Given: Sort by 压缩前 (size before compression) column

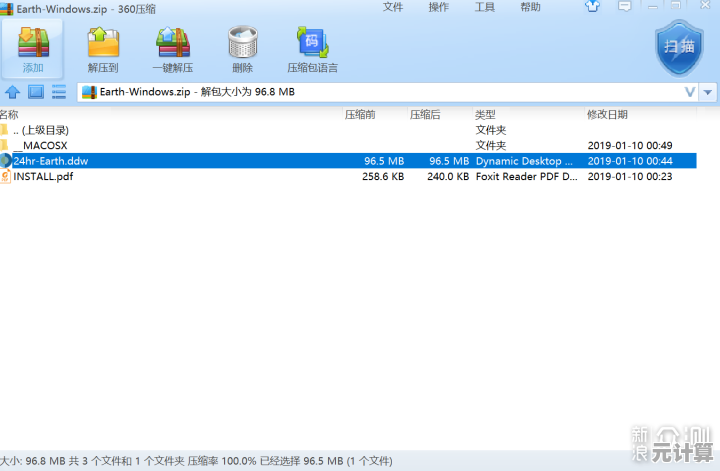Looking at the screenshot, I should tap(360, 115).
